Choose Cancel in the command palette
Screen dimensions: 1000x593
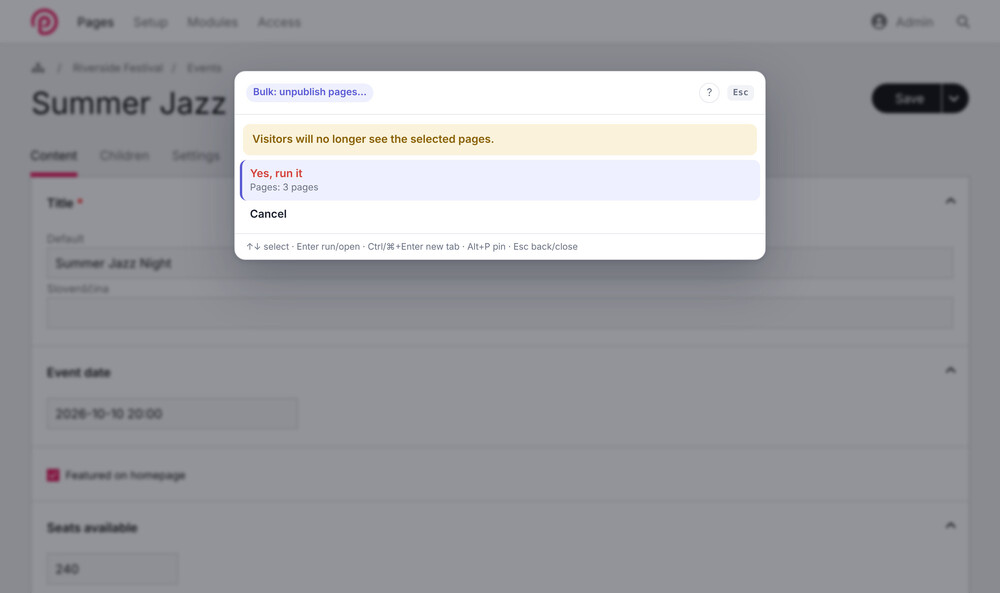pos(500,214)
